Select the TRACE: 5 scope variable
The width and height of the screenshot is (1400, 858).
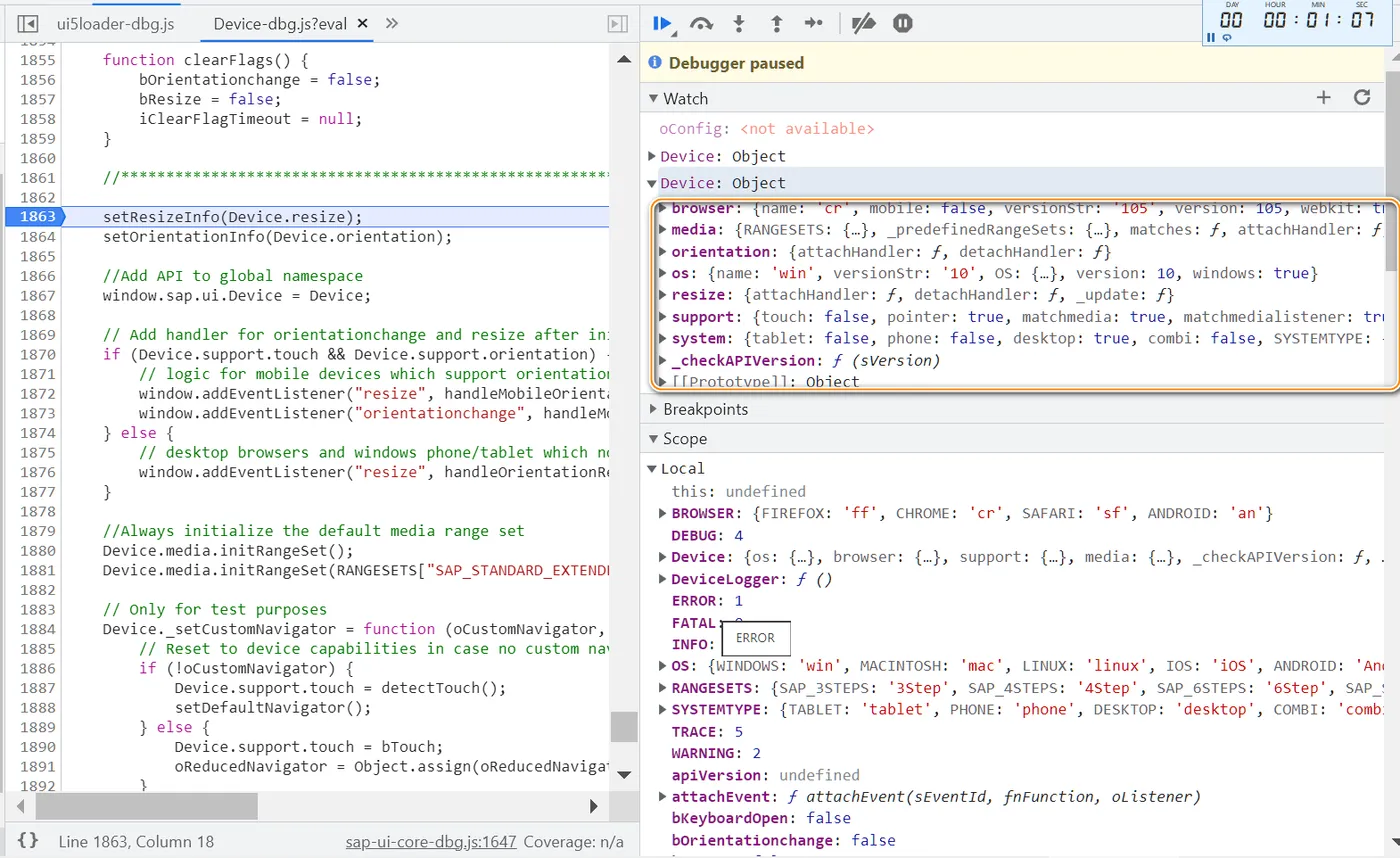click(707, 732)
